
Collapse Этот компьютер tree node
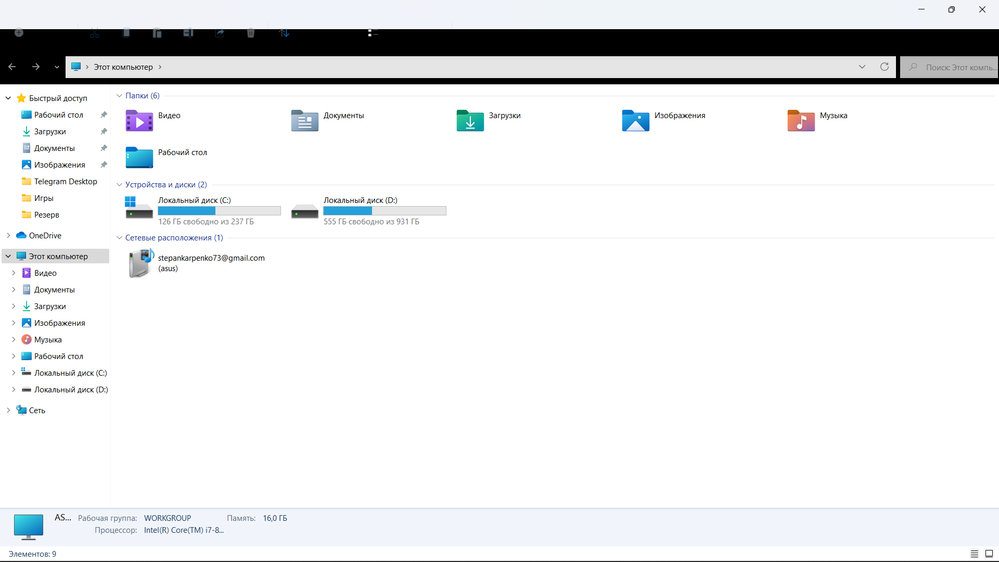[8, 256]
